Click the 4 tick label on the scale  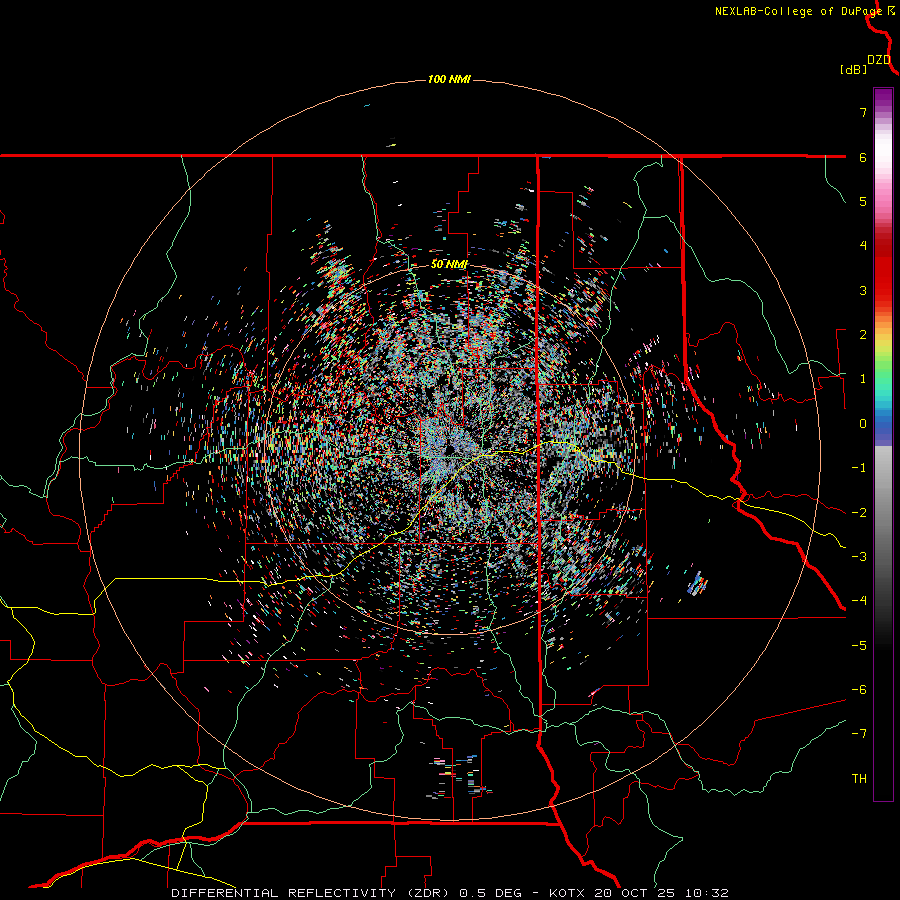point(863,246)
